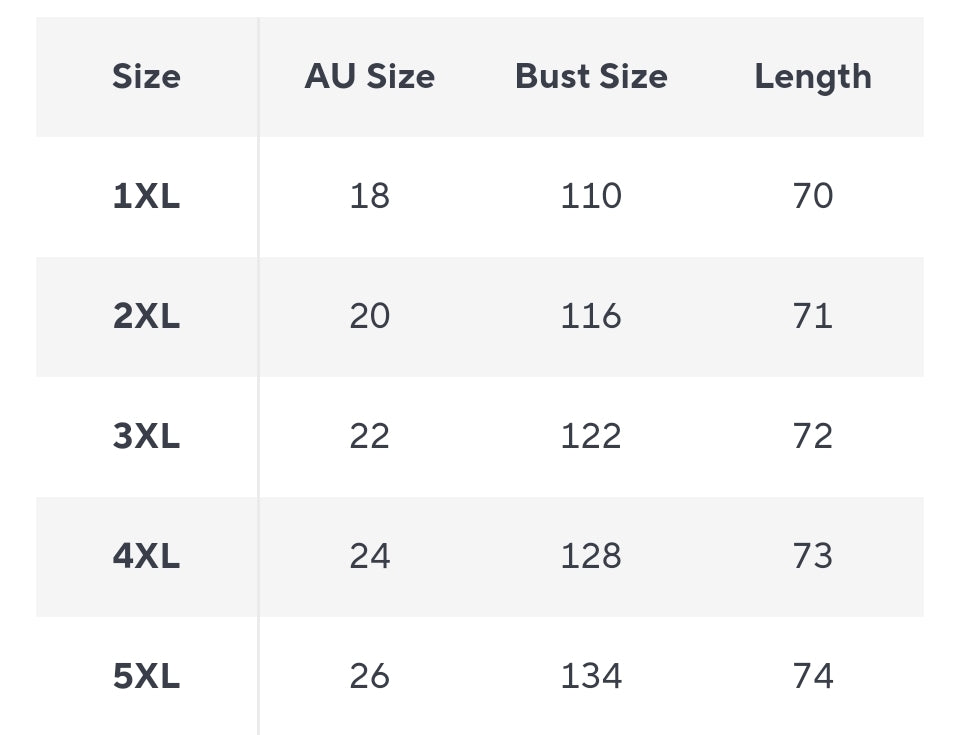Click bust size 128 value

(x=591, y=556)
